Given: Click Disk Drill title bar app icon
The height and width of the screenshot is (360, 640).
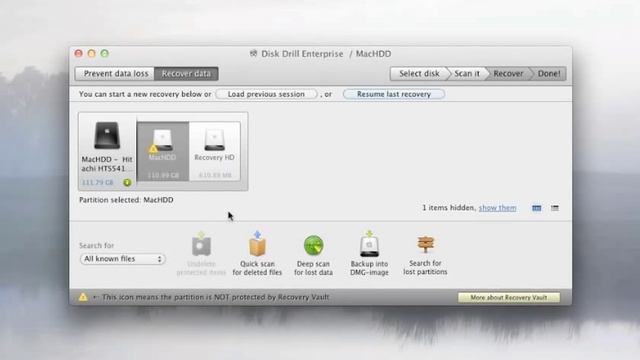Looking at the screenshot, I should (x=253, y=53).
